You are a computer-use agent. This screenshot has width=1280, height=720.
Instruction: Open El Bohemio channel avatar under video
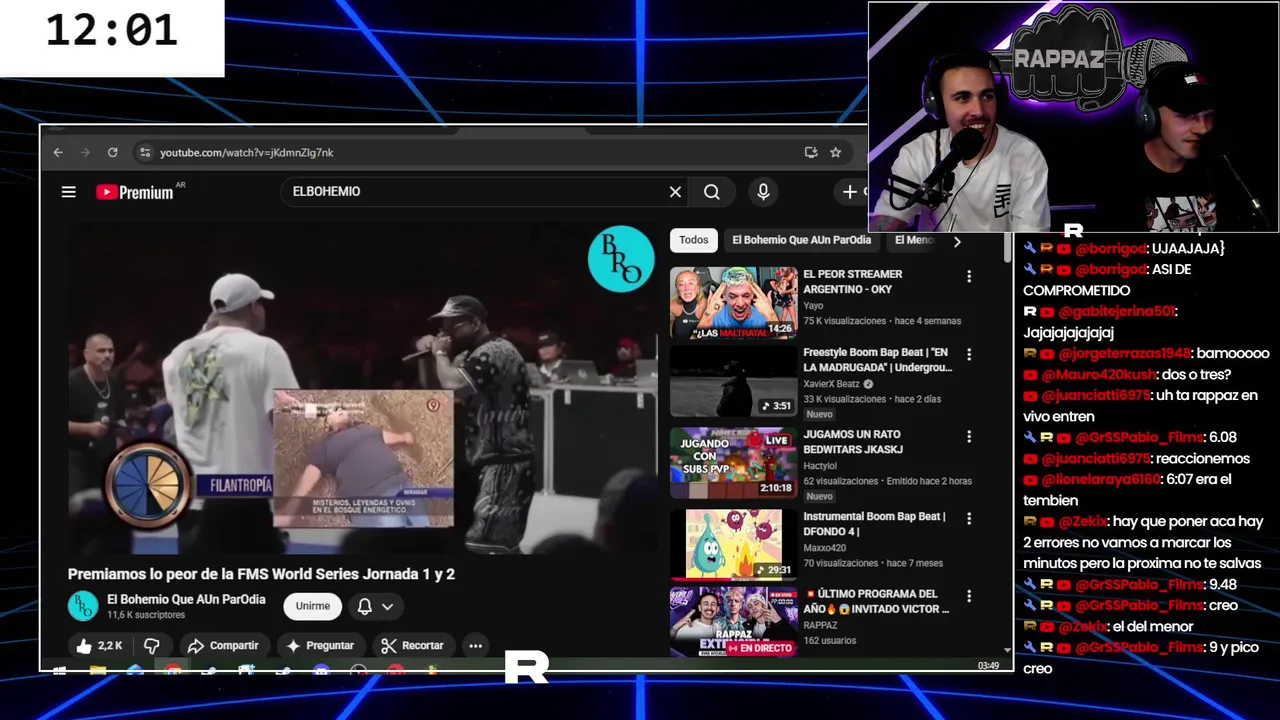coord(83,606)
